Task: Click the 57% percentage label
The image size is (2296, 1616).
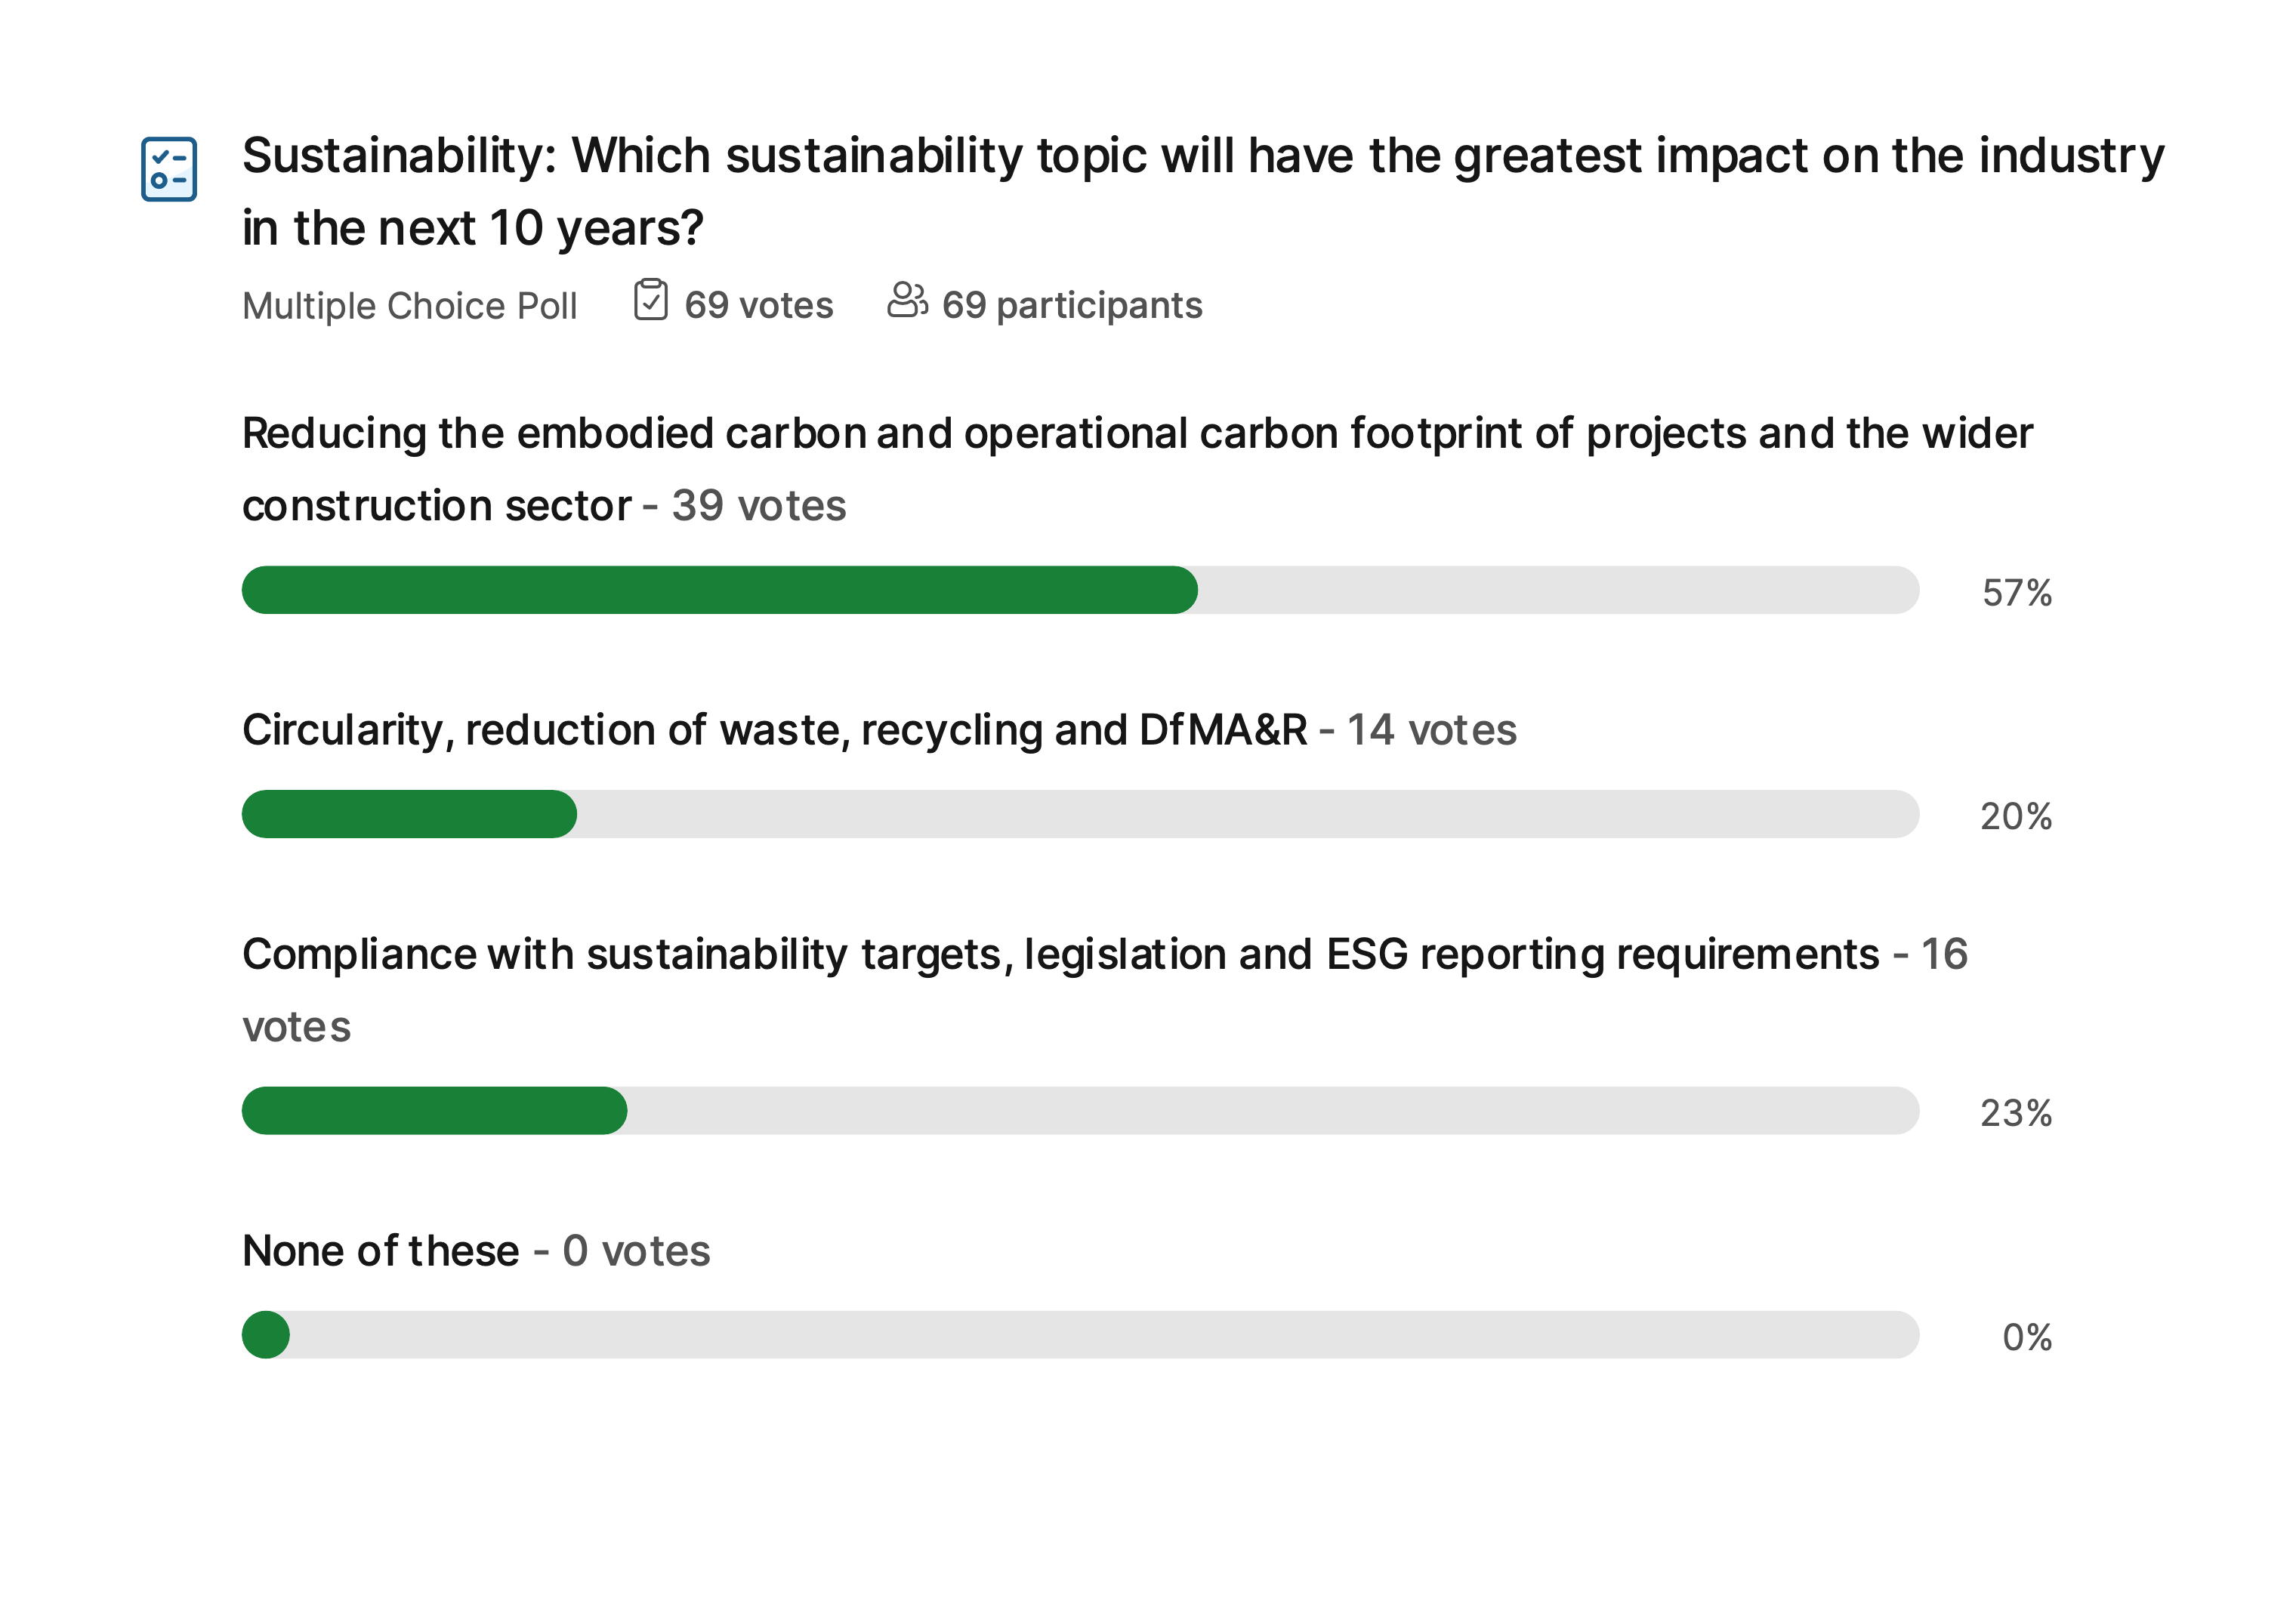Action: (x=2017, y=593)
